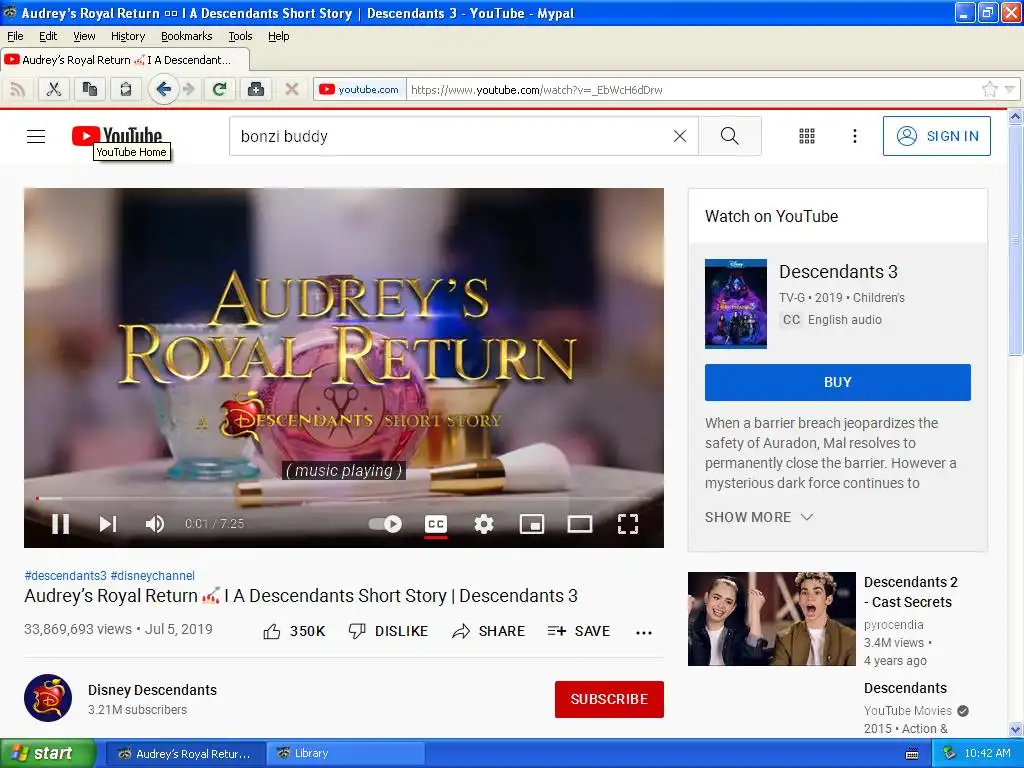Open the Disney Descendants channel avatar

[x=48, y=698]
